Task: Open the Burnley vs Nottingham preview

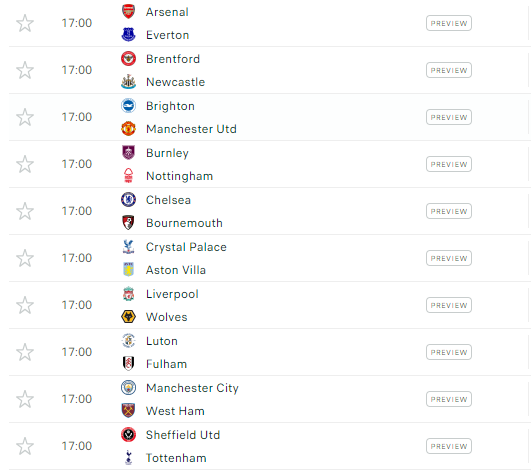Action: click(449, 164)
